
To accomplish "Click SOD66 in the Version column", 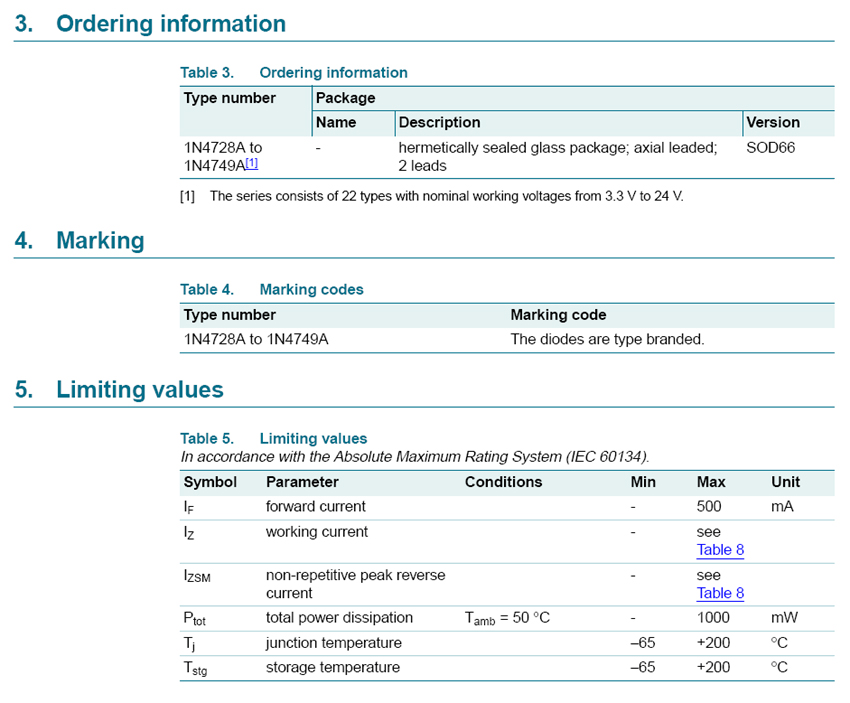I will click(772, 147).
